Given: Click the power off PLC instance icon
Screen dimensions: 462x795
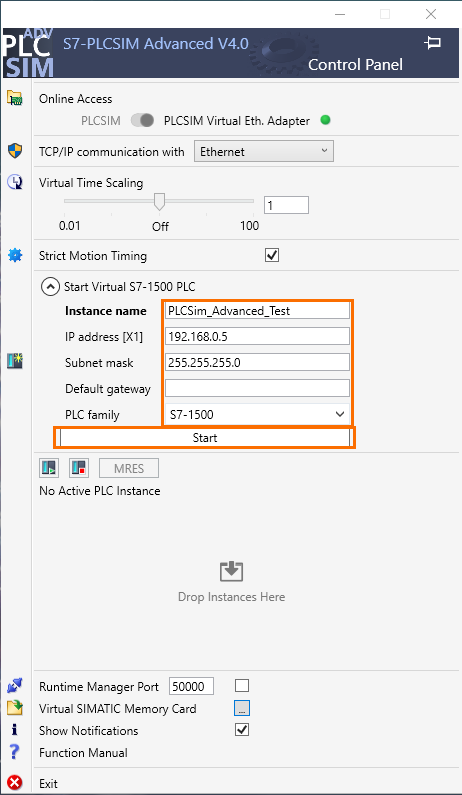Looking at the screenshot, I should point(79,468).
